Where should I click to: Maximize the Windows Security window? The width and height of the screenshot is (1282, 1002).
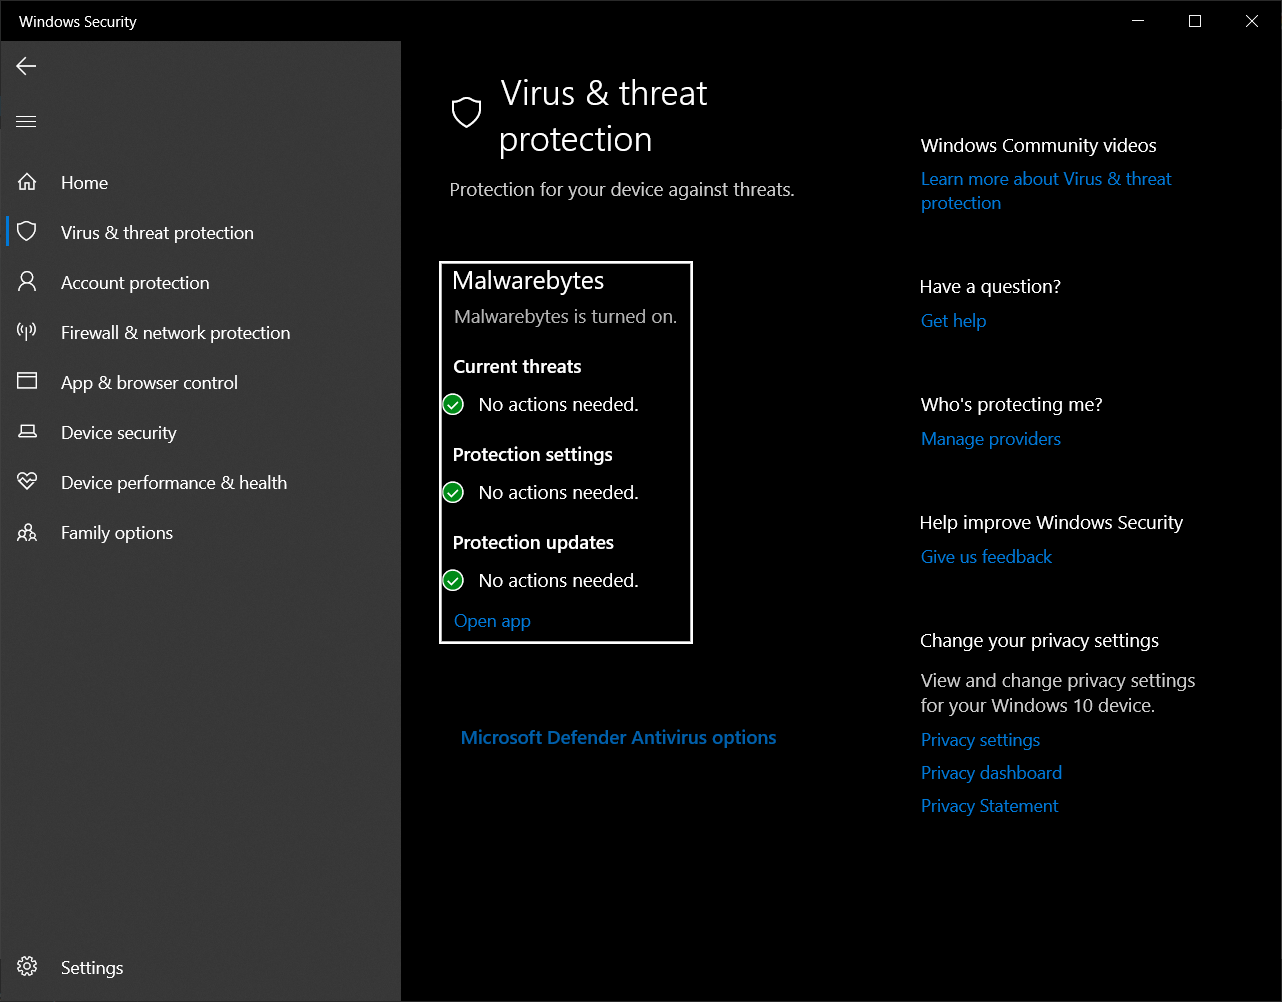point(1194,21)
